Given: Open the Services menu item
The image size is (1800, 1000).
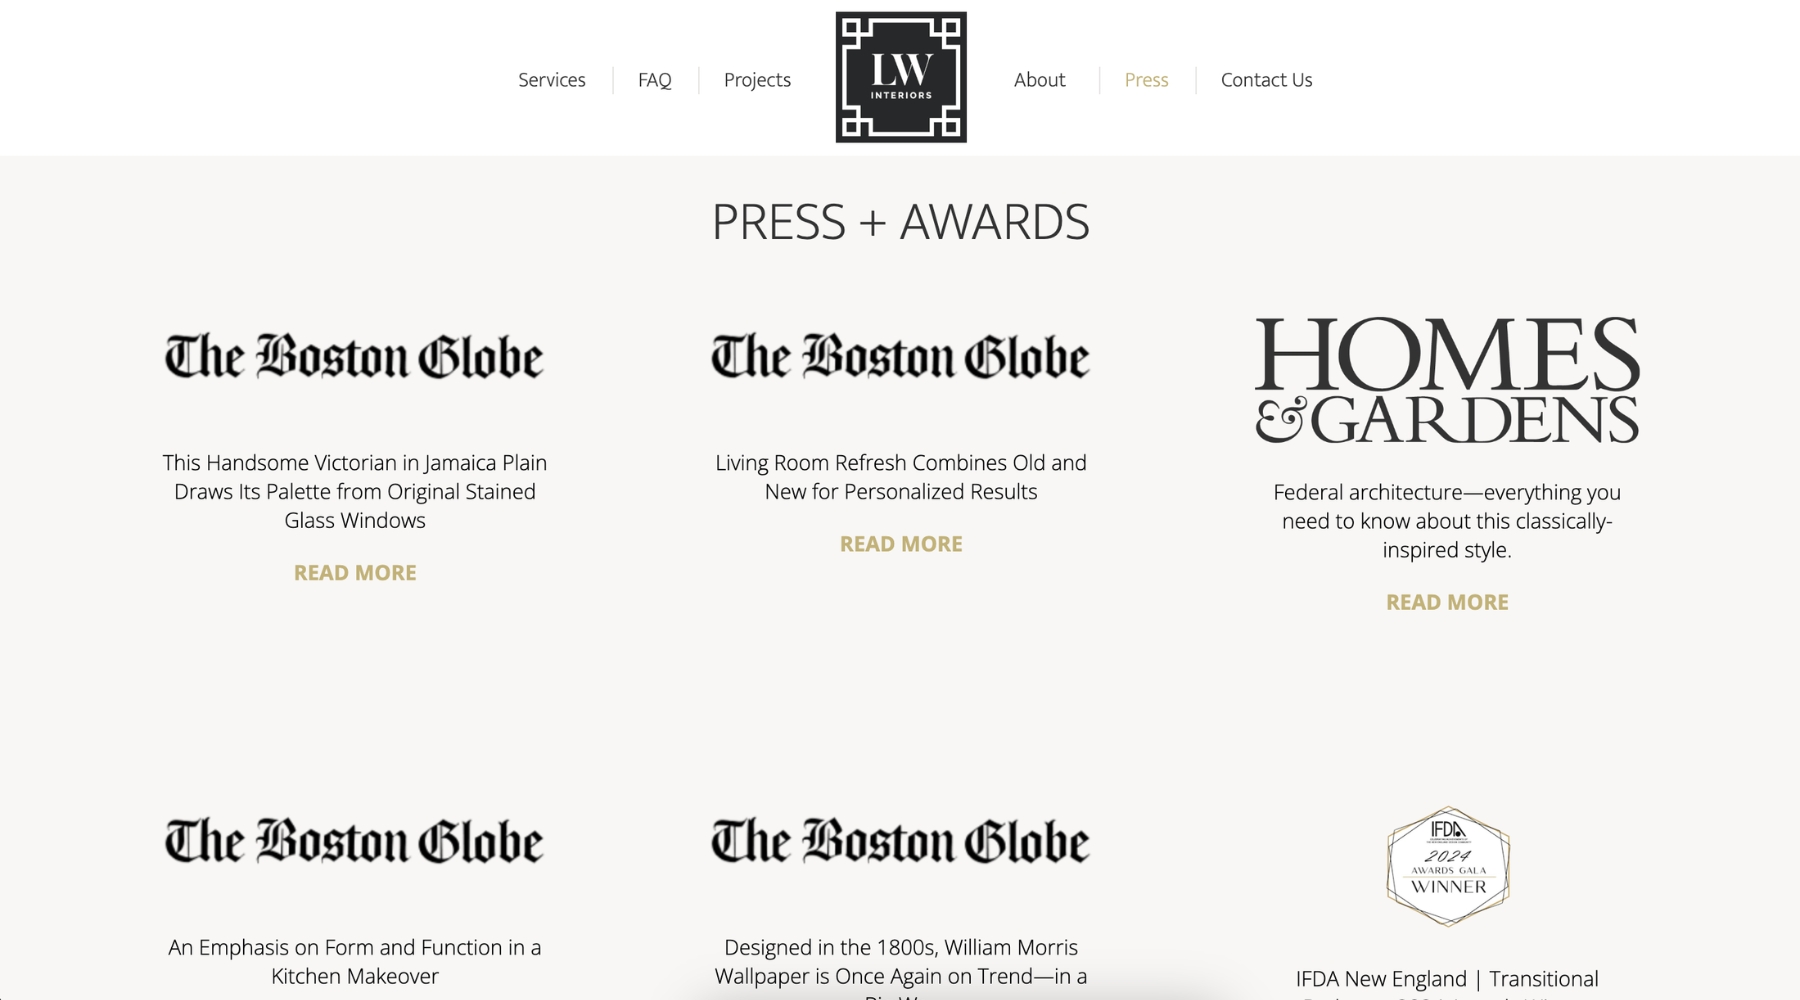Looking at the screenshot, I should 552,80.
